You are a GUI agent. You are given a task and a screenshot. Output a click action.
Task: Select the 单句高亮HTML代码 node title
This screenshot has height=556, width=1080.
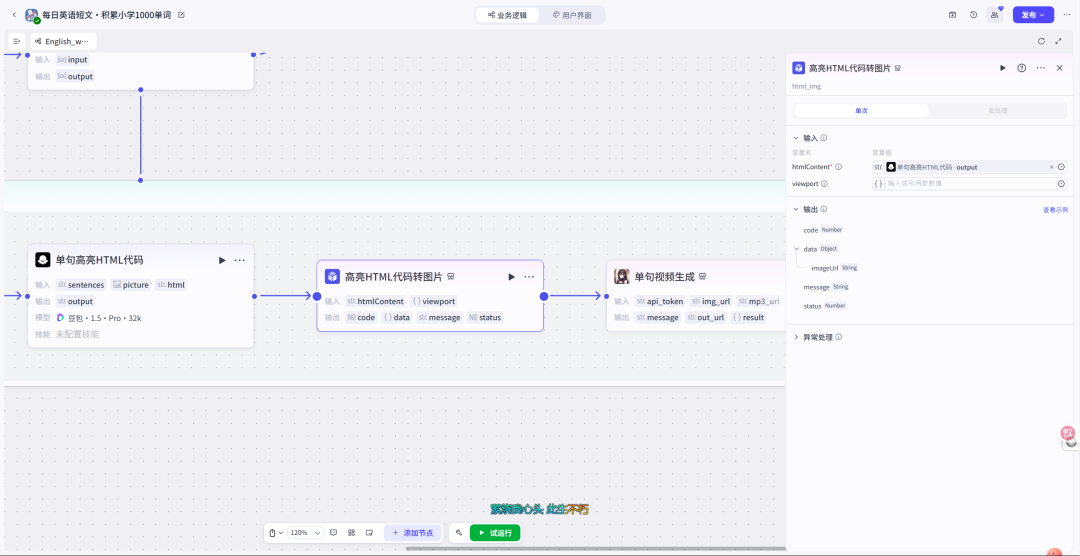pos(99,260)
